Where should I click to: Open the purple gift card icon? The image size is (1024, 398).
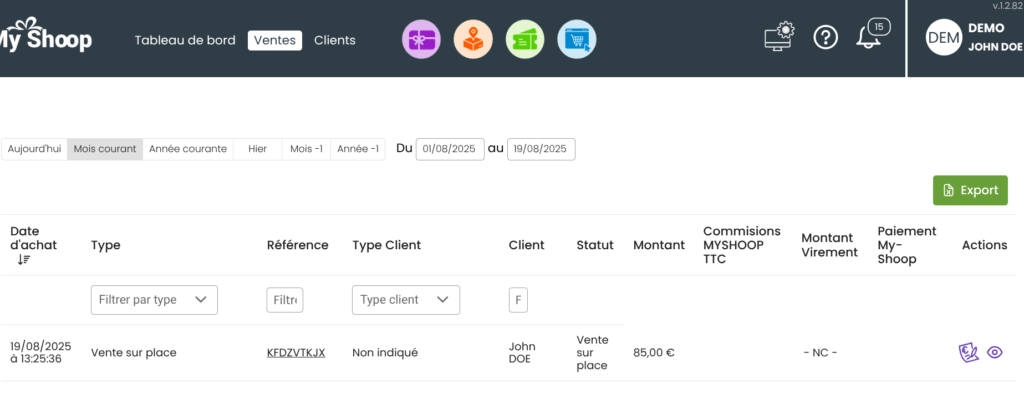pos(421,40)
